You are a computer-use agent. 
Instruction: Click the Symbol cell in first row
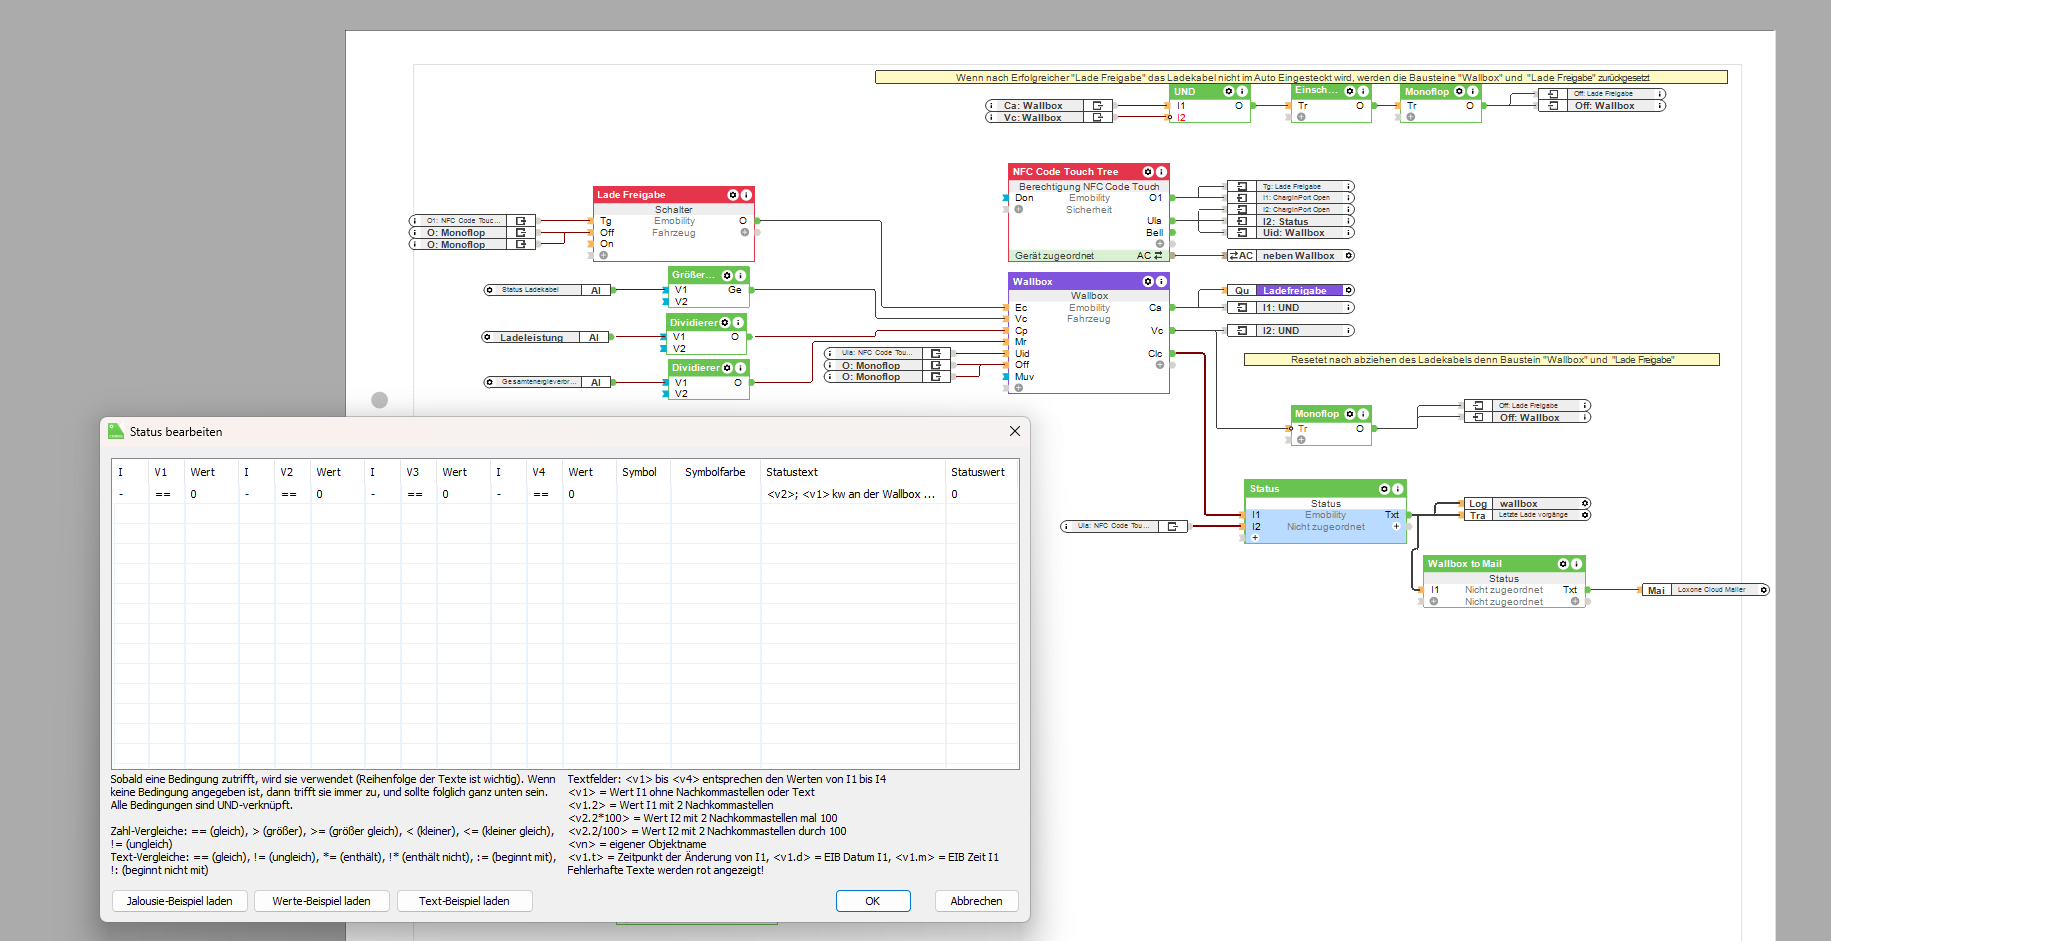[x=643, y=494]
